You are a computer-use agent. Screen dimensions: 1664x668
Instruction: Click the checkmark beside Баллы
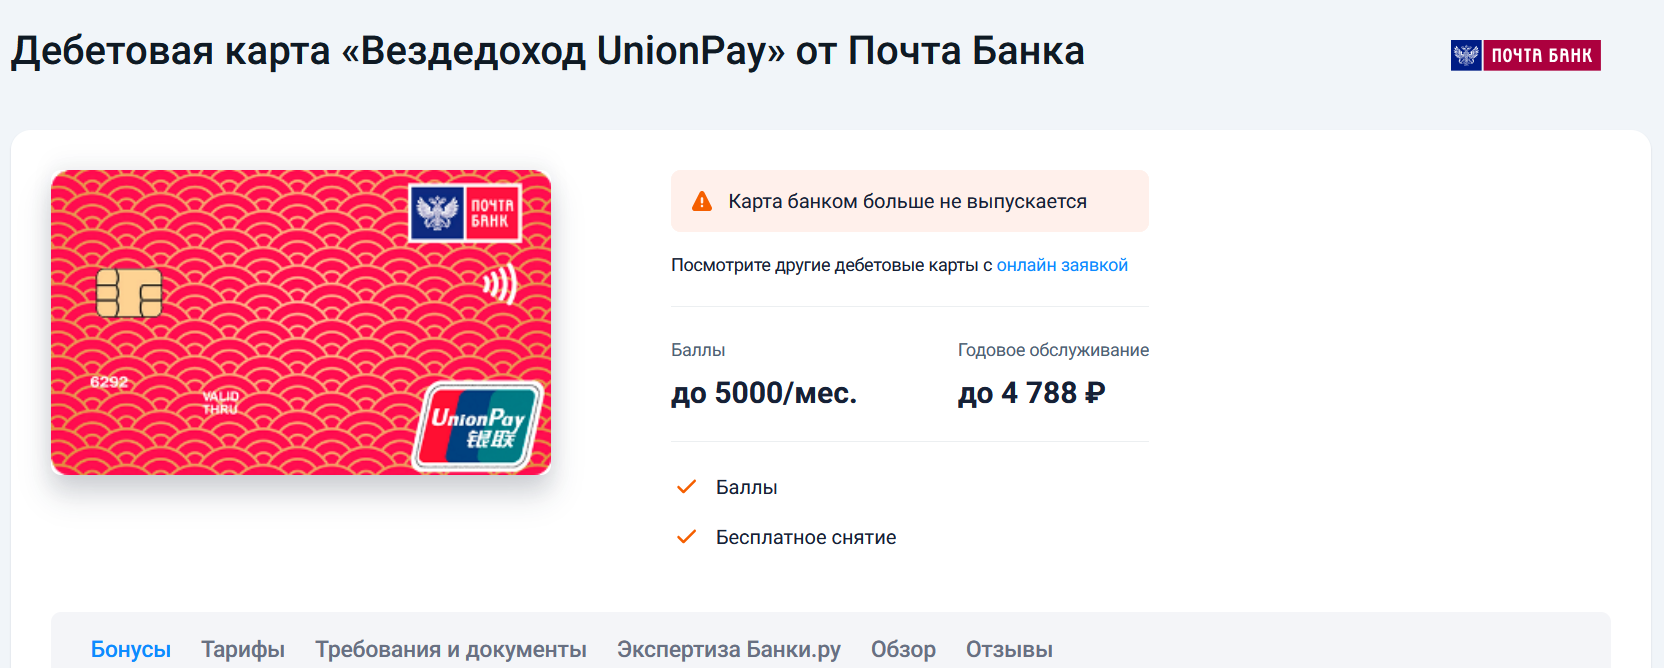click(686, 487)
